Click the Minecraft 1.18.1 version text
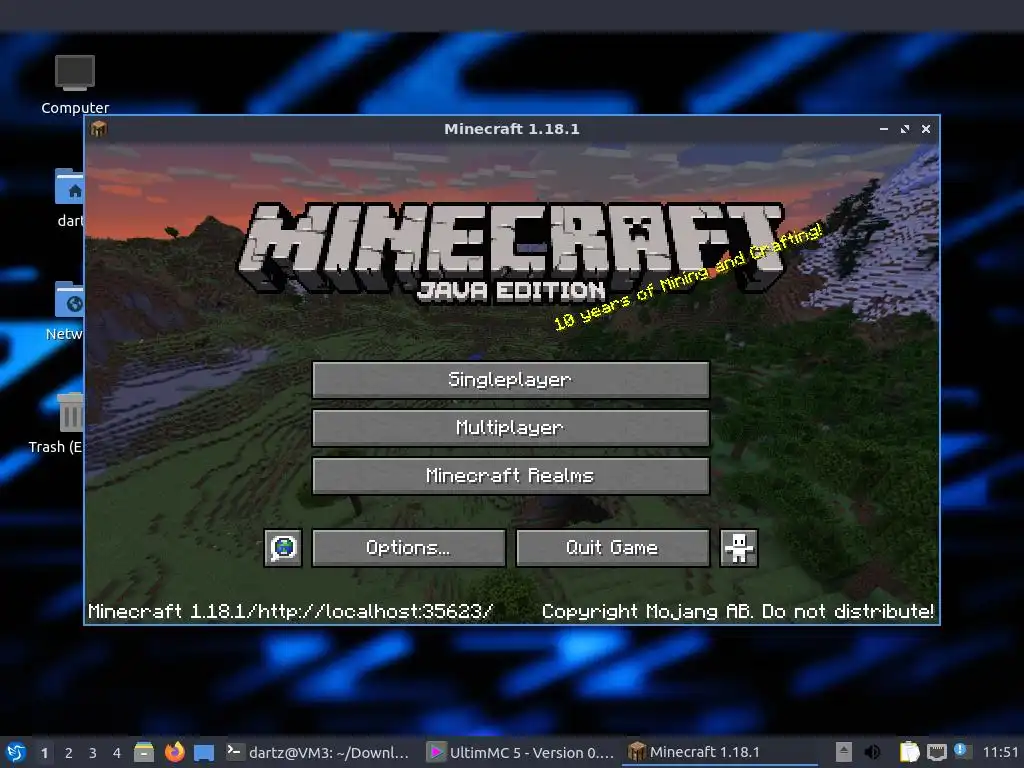Viewport: 1024px width, 768px height. 291,611
